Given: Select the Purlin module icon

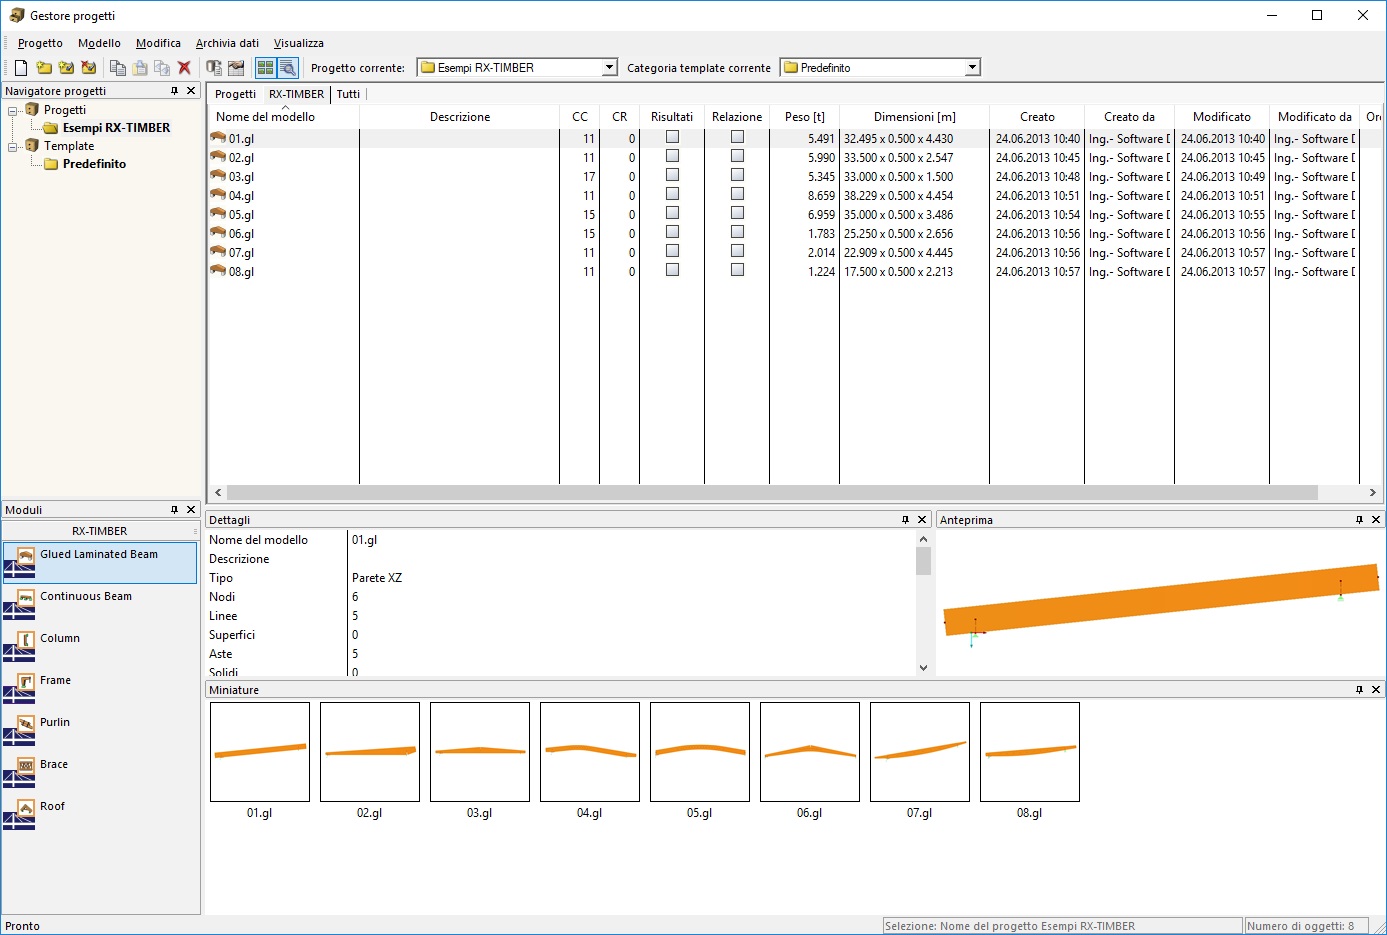Looking at the screenshot, I should 26,724.
